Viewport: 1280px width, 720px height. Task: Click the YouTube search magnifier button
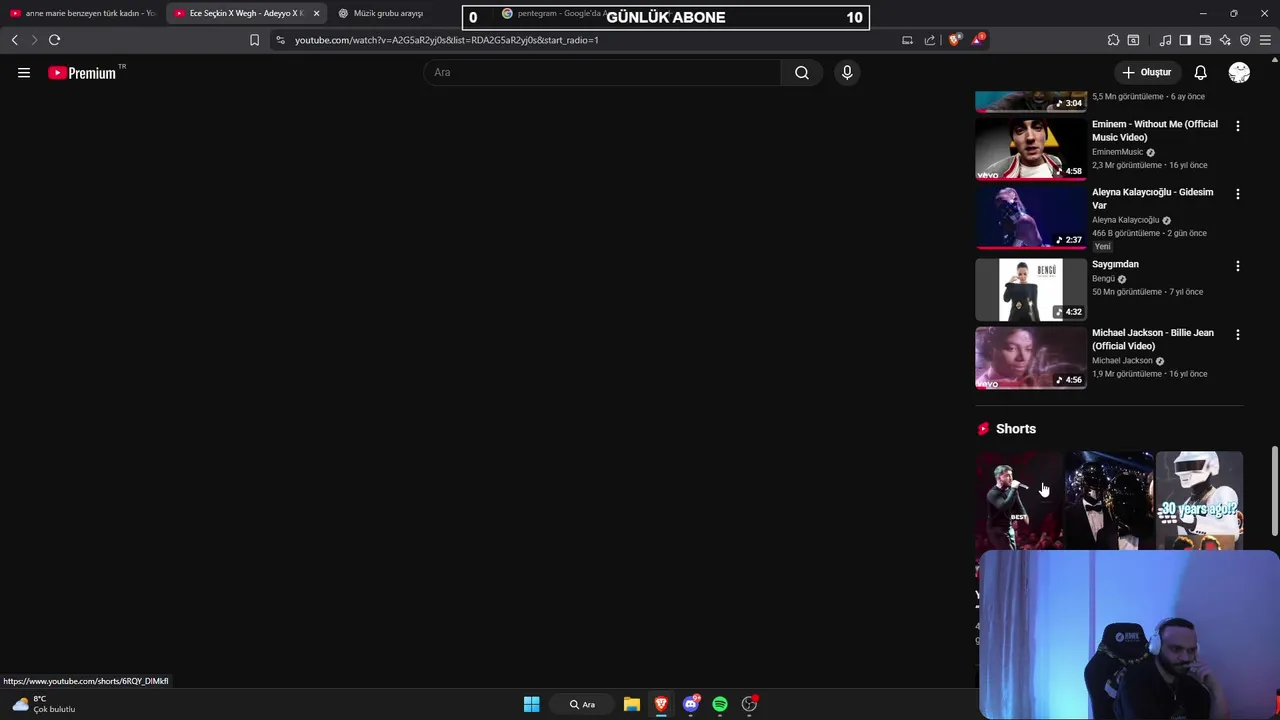click(802, 72)
